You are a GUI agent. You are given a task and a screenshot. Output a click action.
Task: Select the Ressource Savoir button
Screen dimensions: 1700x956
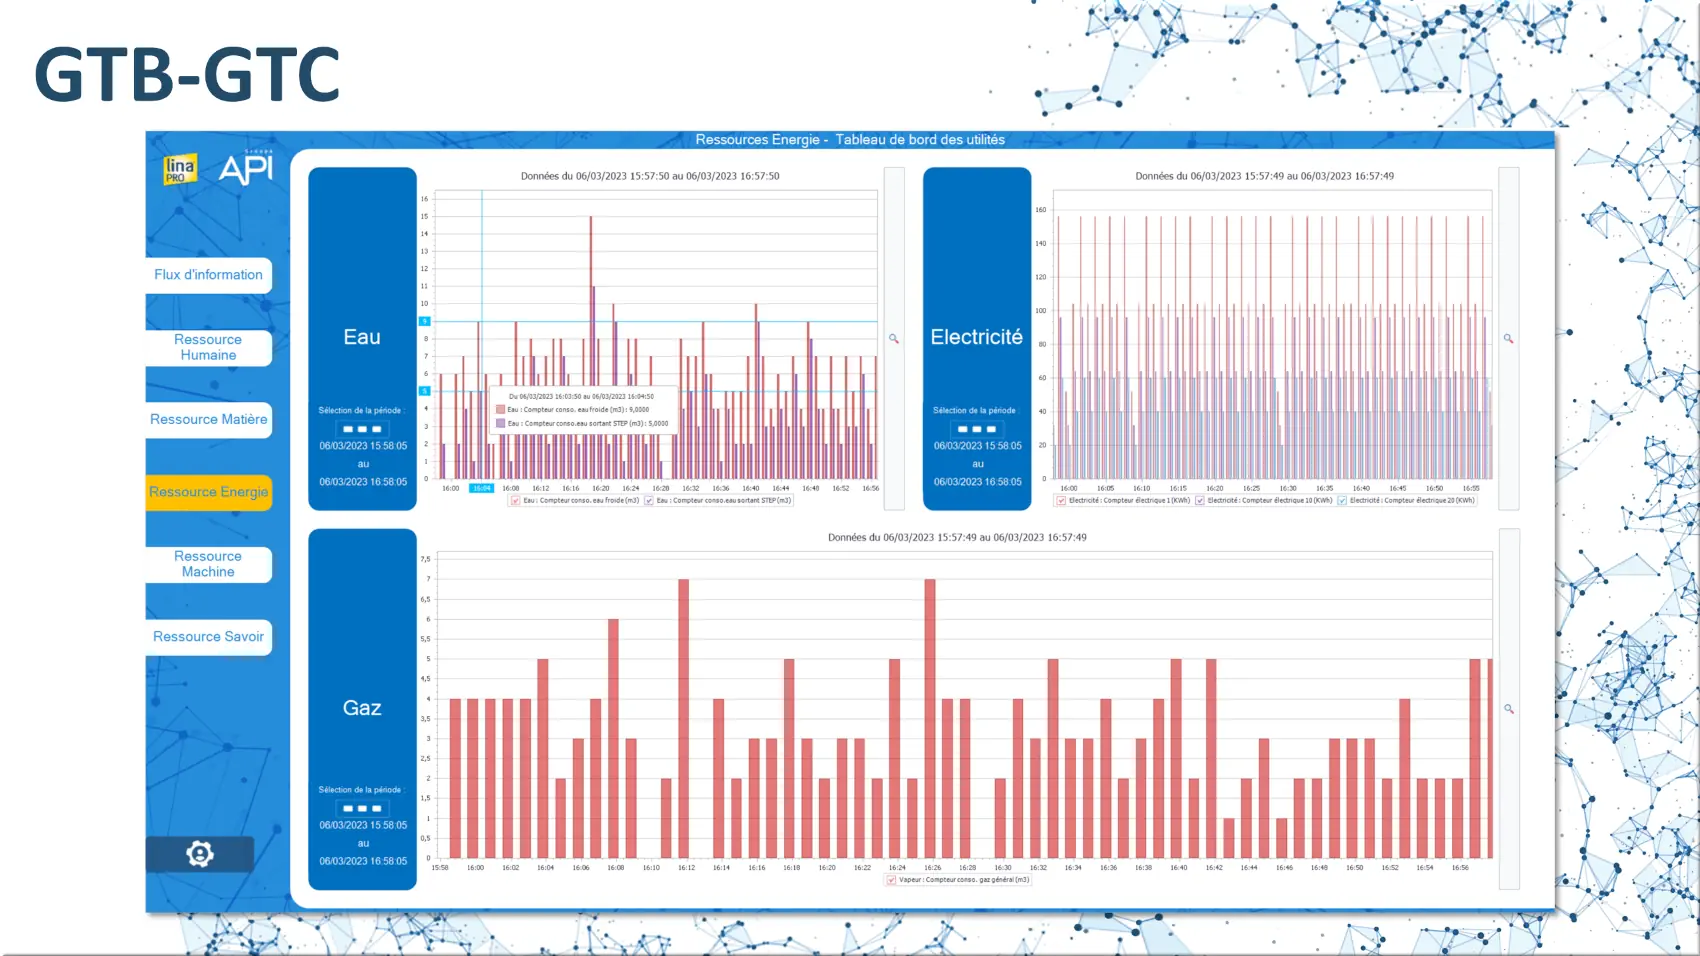pos(208,637)
